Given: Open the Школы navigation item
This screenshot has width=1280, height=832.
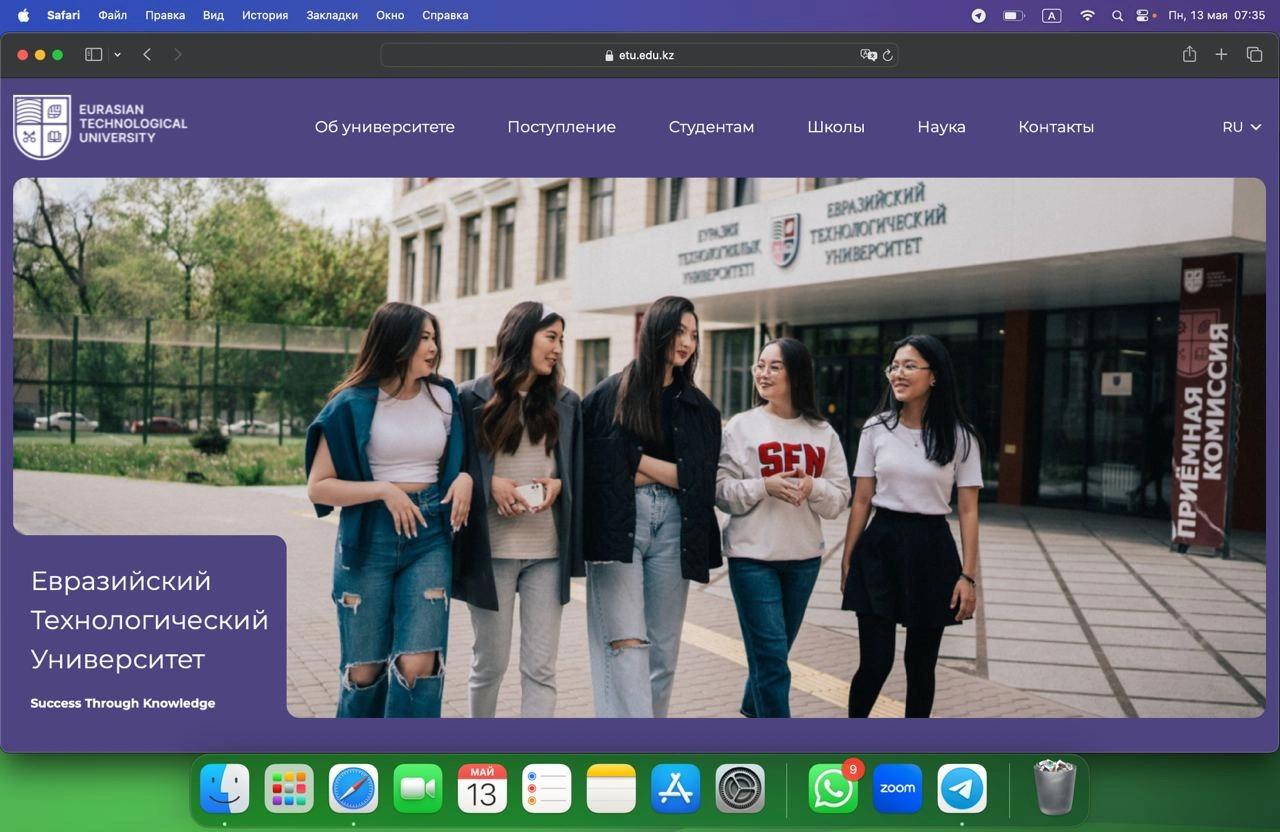Looking at the screenshot, I should click(x=836, y=127).
